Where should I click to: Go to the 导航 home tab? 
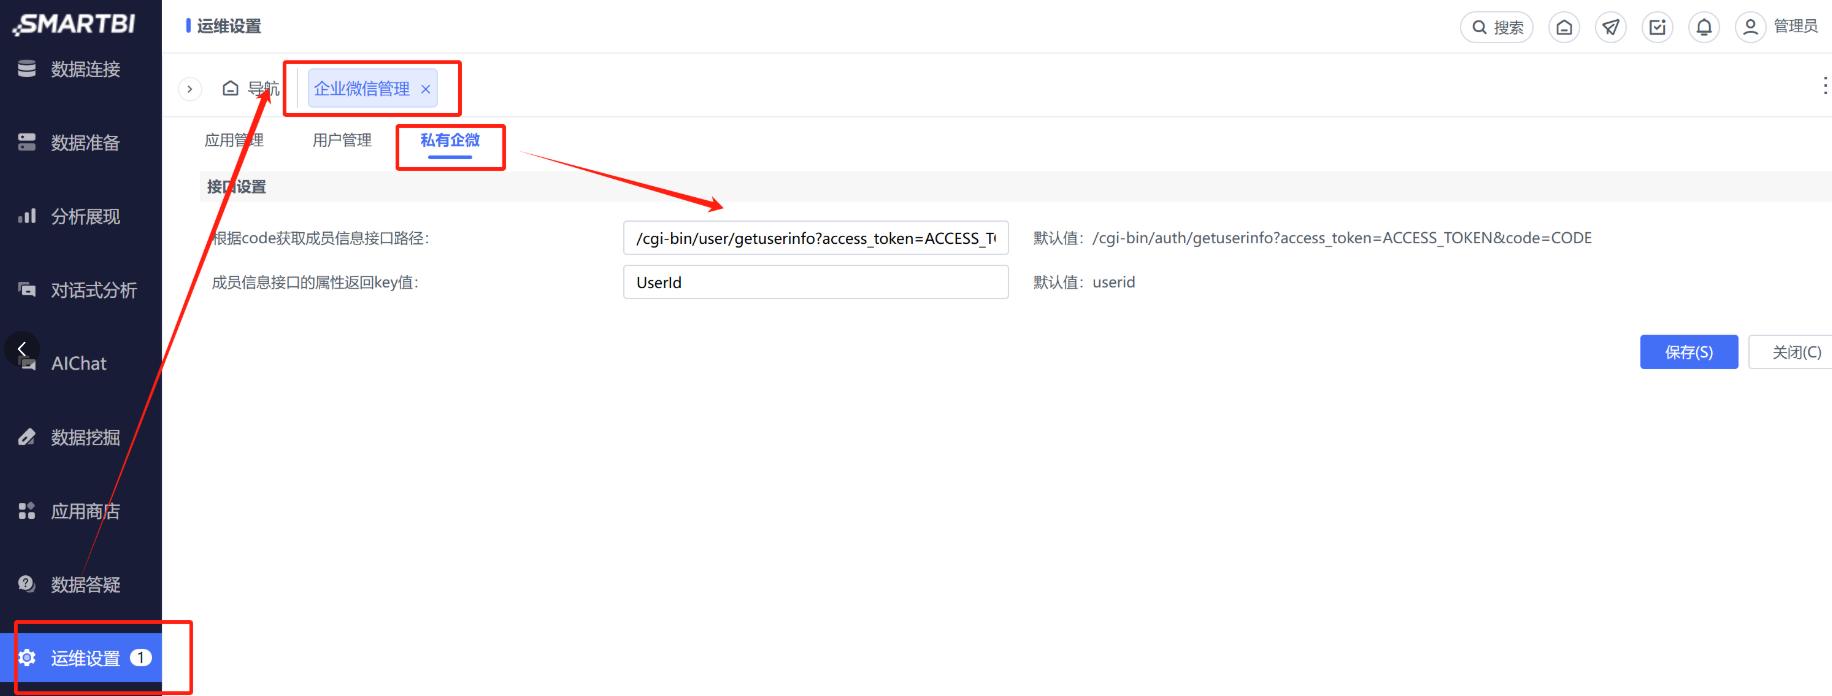pos(251,89)
